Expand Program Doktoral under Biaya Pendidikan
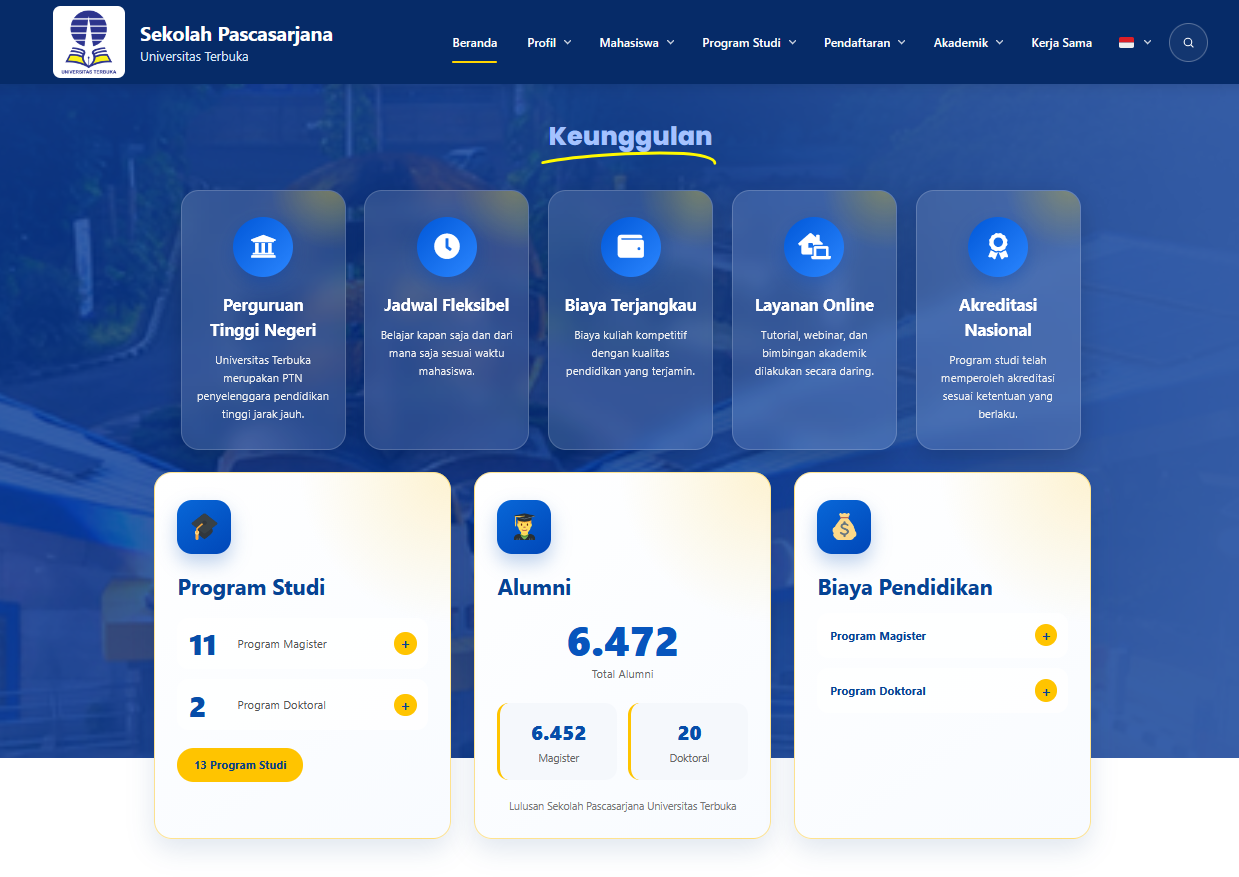1239x877 pixels. coord(1045,691)
